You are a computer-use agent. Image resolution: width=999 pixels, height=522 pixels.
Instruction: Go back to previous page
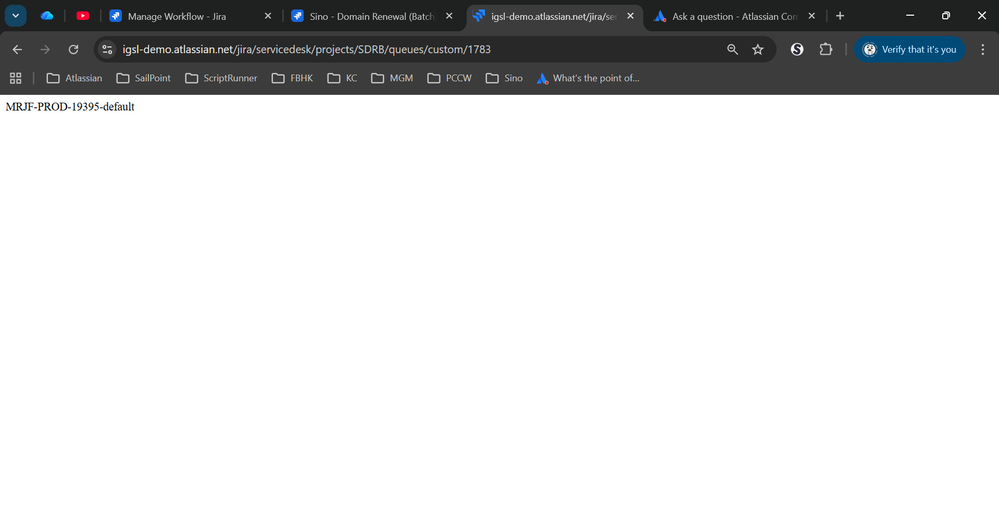tap(17, 49)
